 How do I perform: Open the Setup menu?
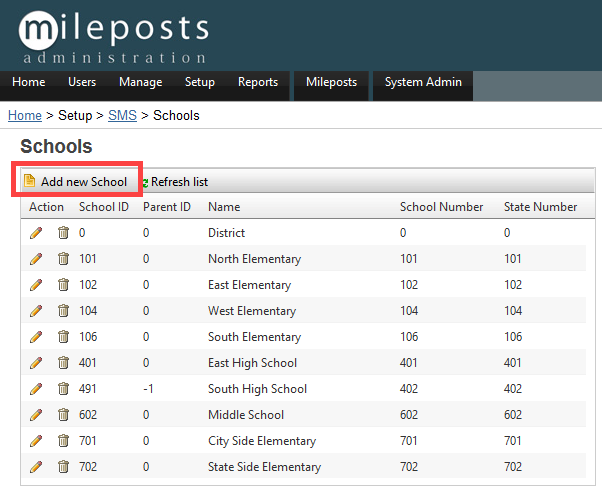tap(200, 82)
